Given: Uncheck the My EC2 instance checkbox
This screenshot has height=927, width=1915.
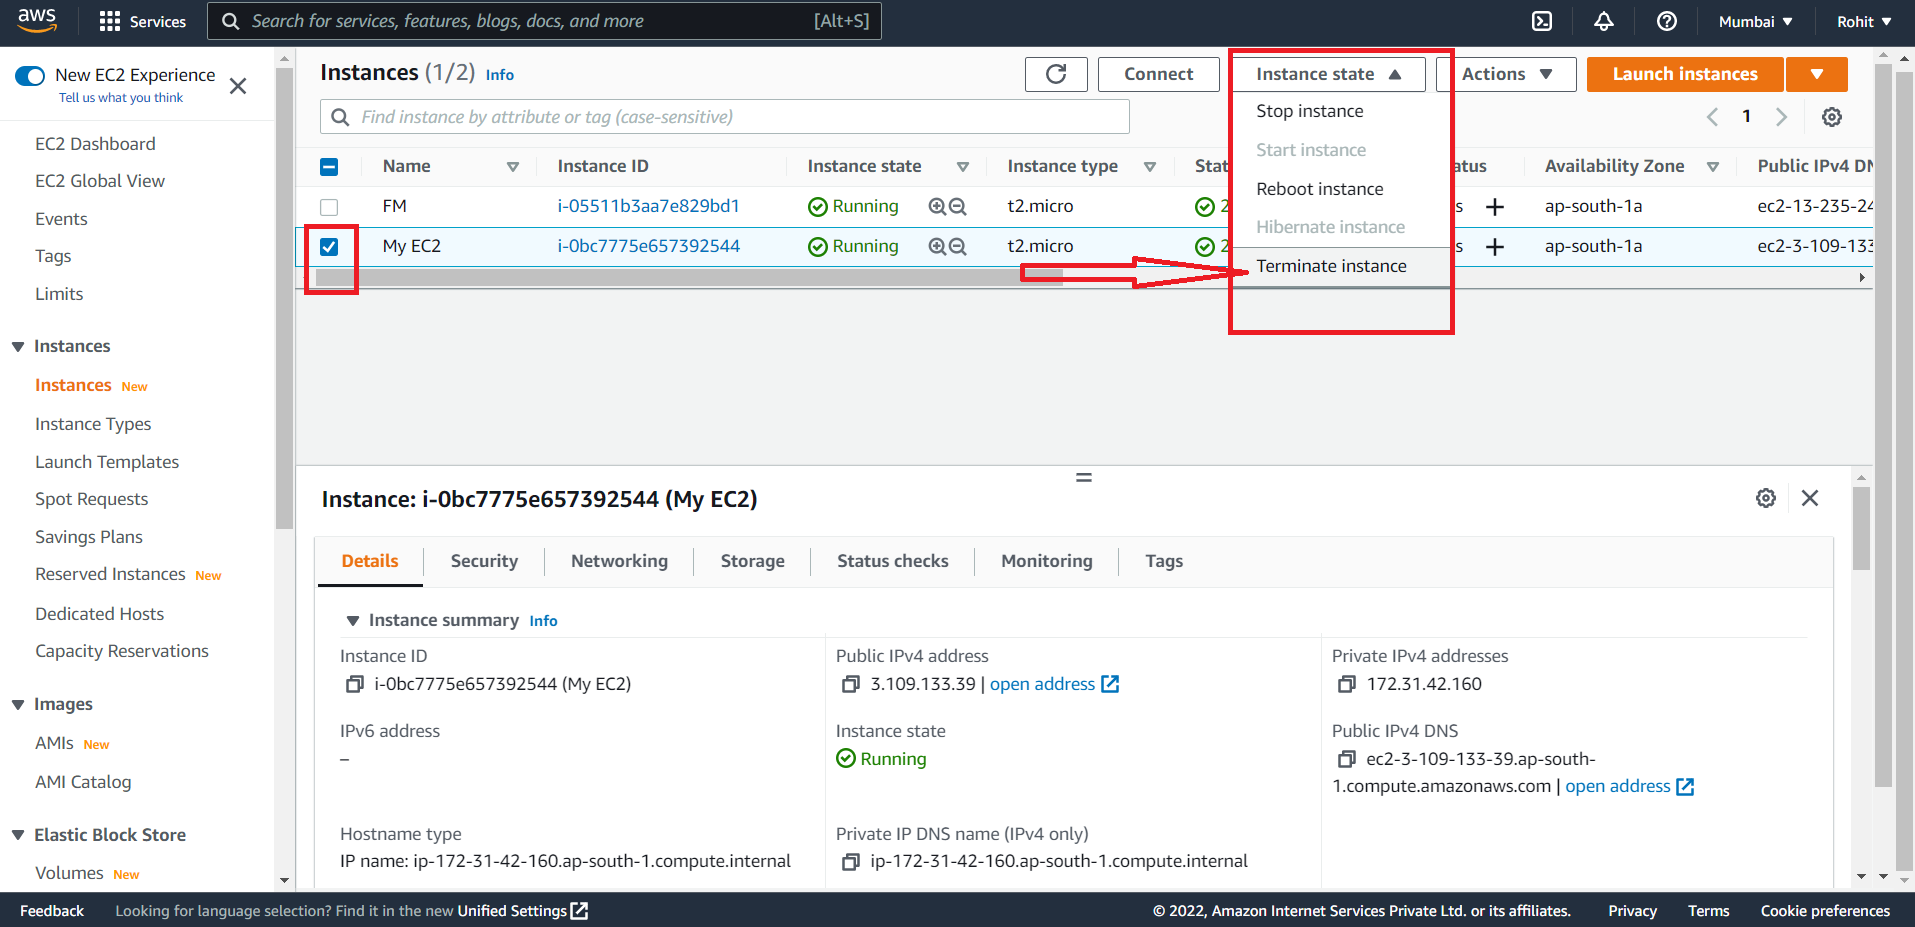Looking at the screenshot, I should click(x=329, y=247).
